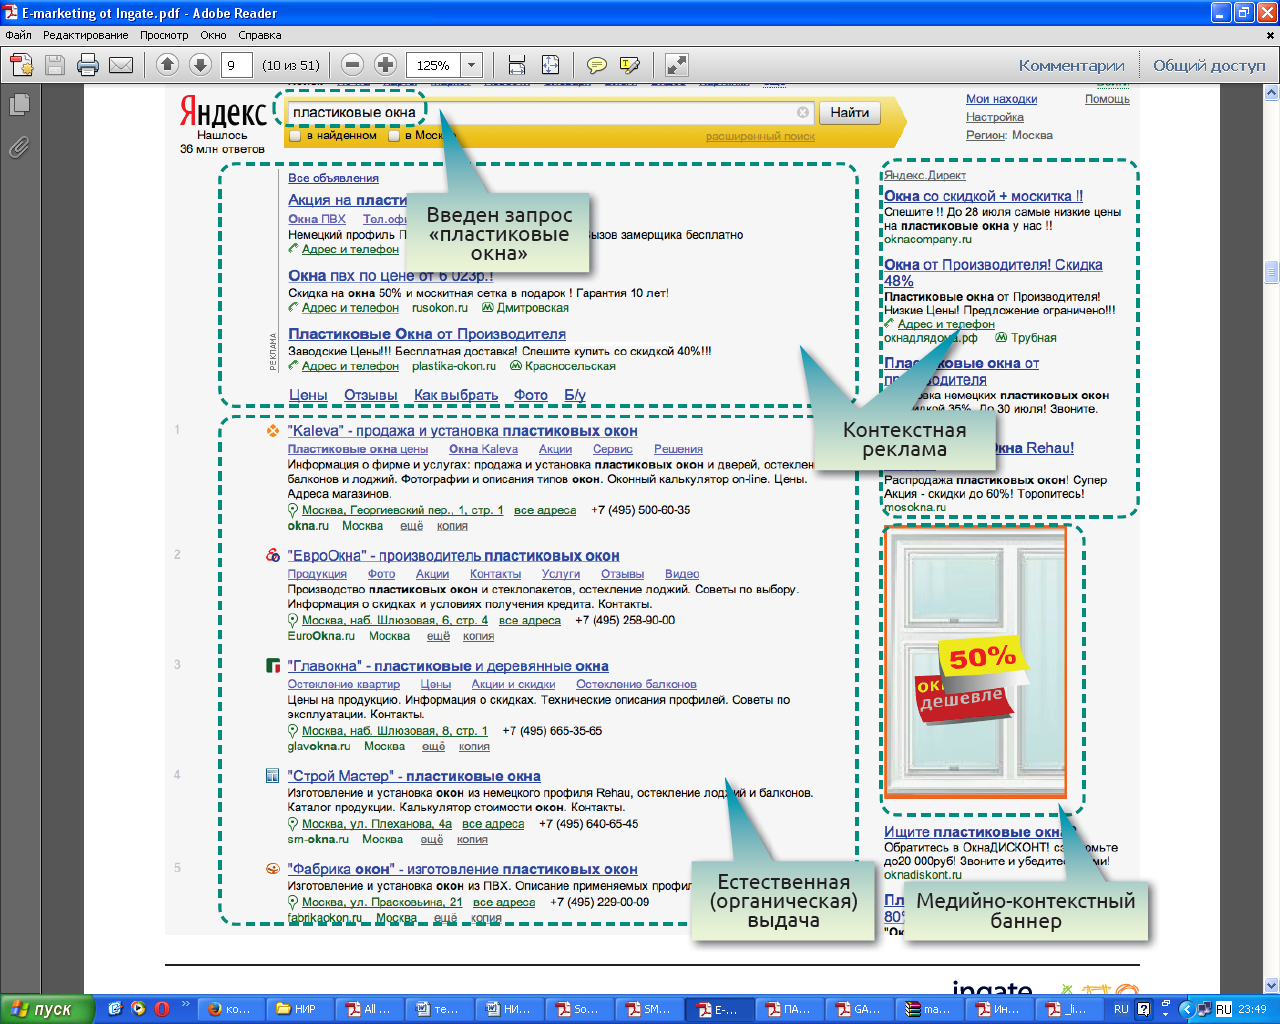Expand the quick launch chevron
This screenshot has width=1280, height=1024.
pos(185,1005)
